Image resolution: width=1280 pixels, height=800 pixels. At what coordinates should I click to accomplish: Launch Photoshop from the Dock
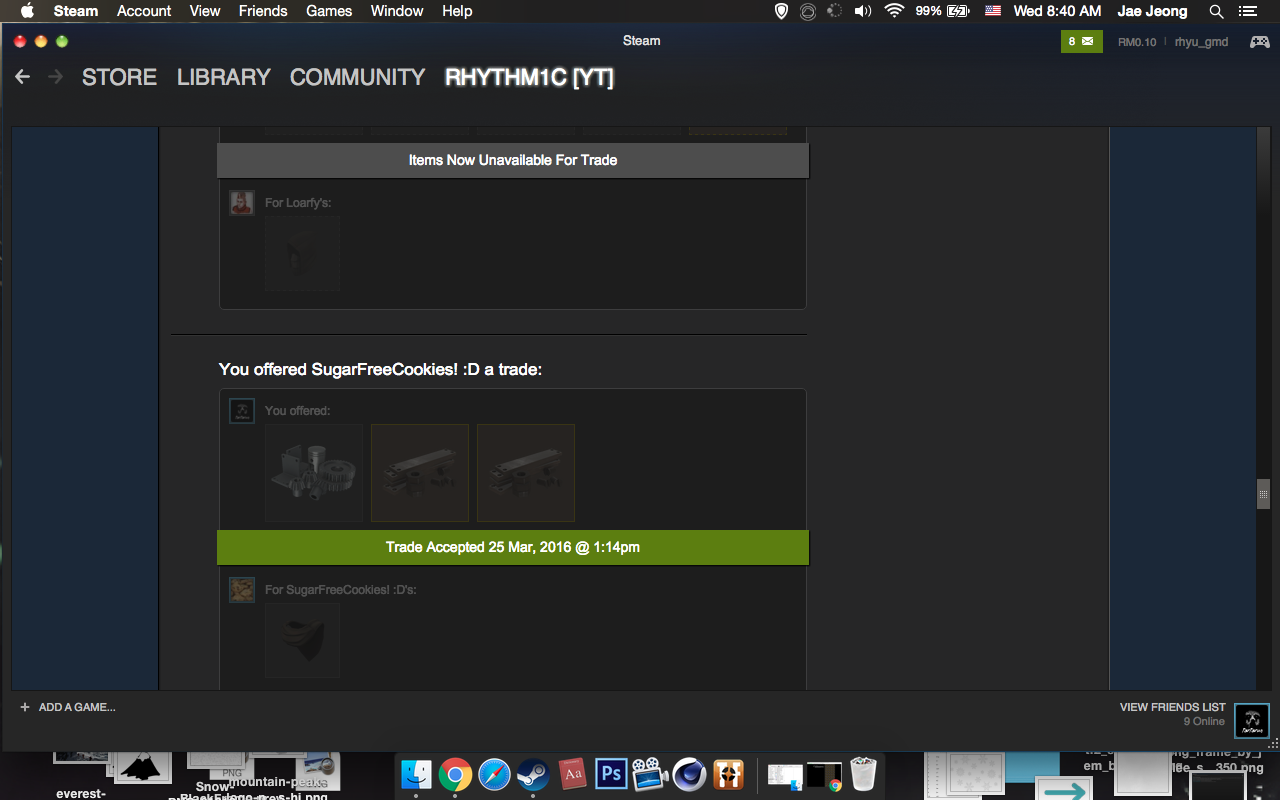(610, 774)
